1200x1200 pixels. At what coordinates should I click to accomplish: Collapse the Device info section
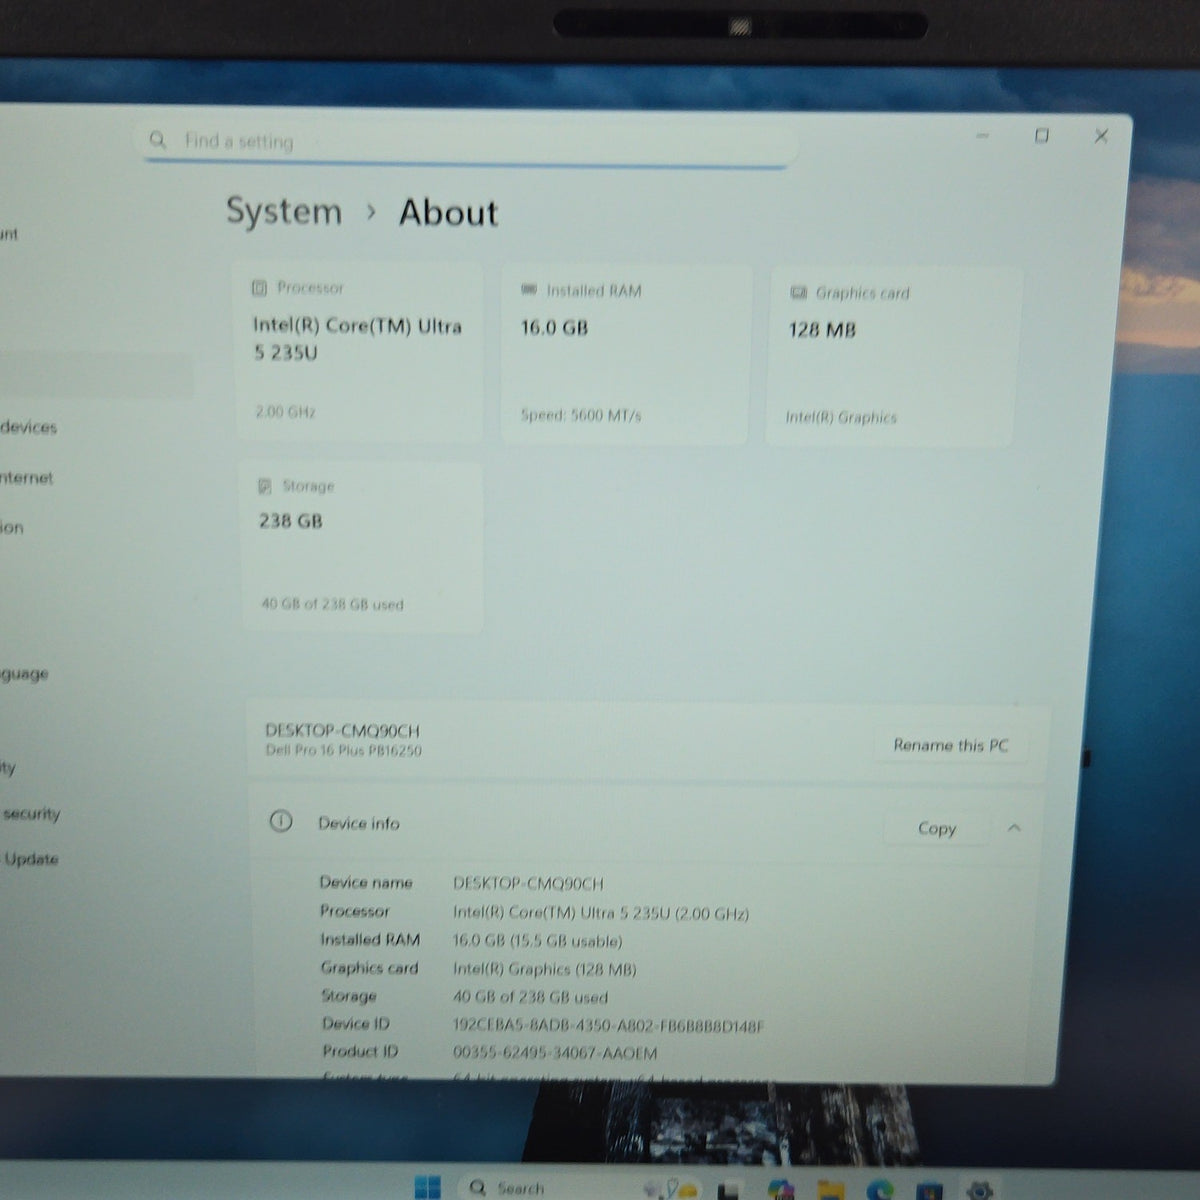coord(1014,828)
